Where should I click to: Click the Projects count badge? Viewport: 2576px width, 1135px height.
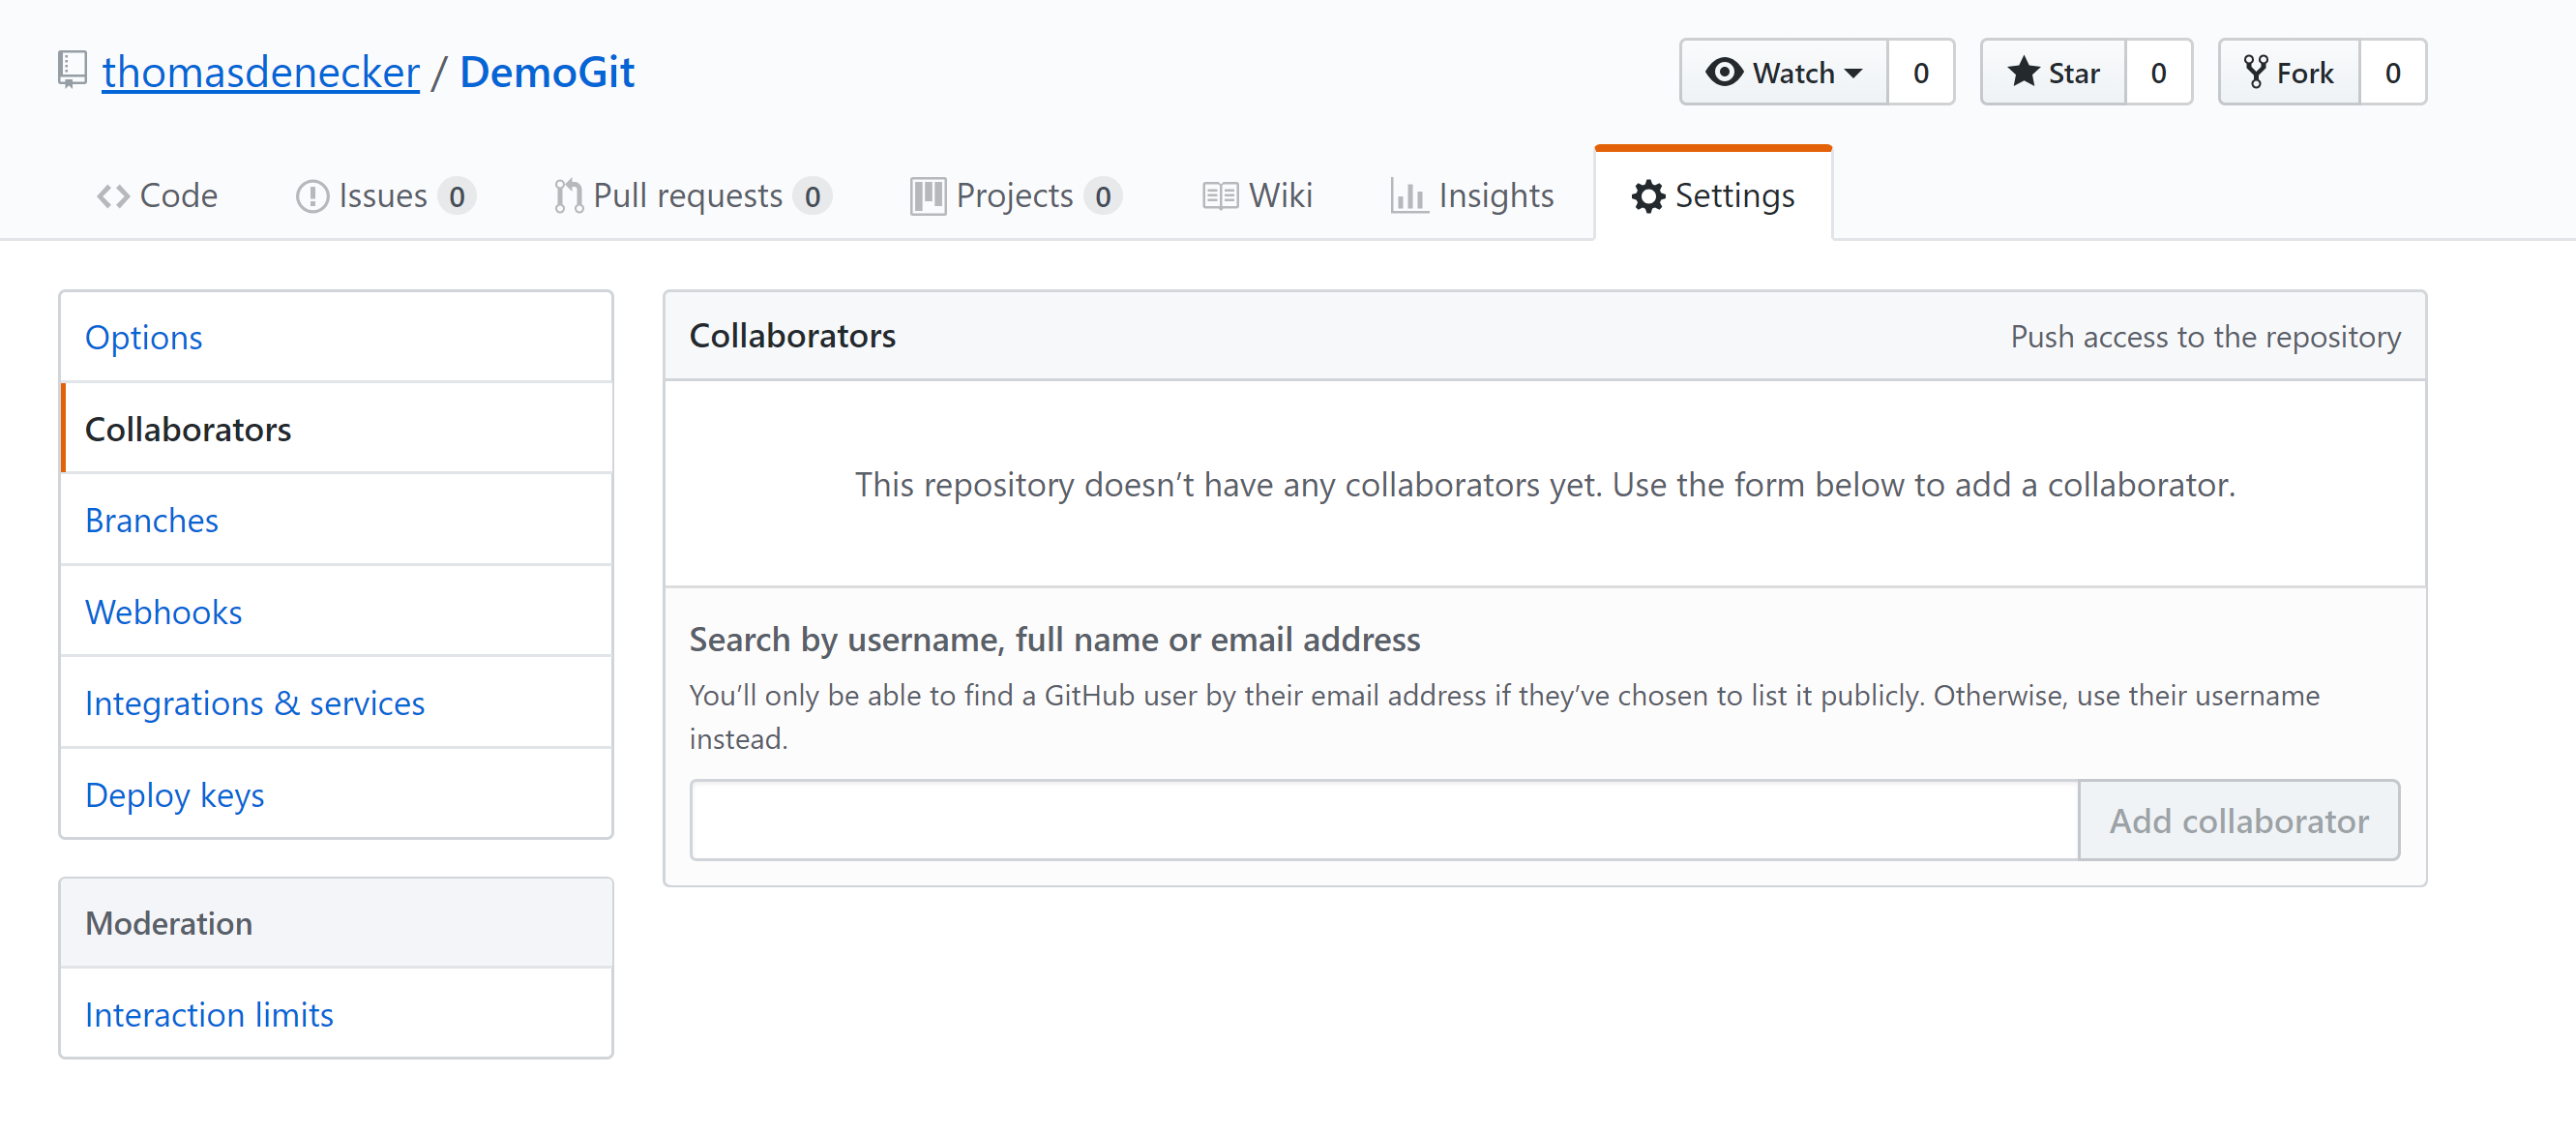pos(1103,197)
